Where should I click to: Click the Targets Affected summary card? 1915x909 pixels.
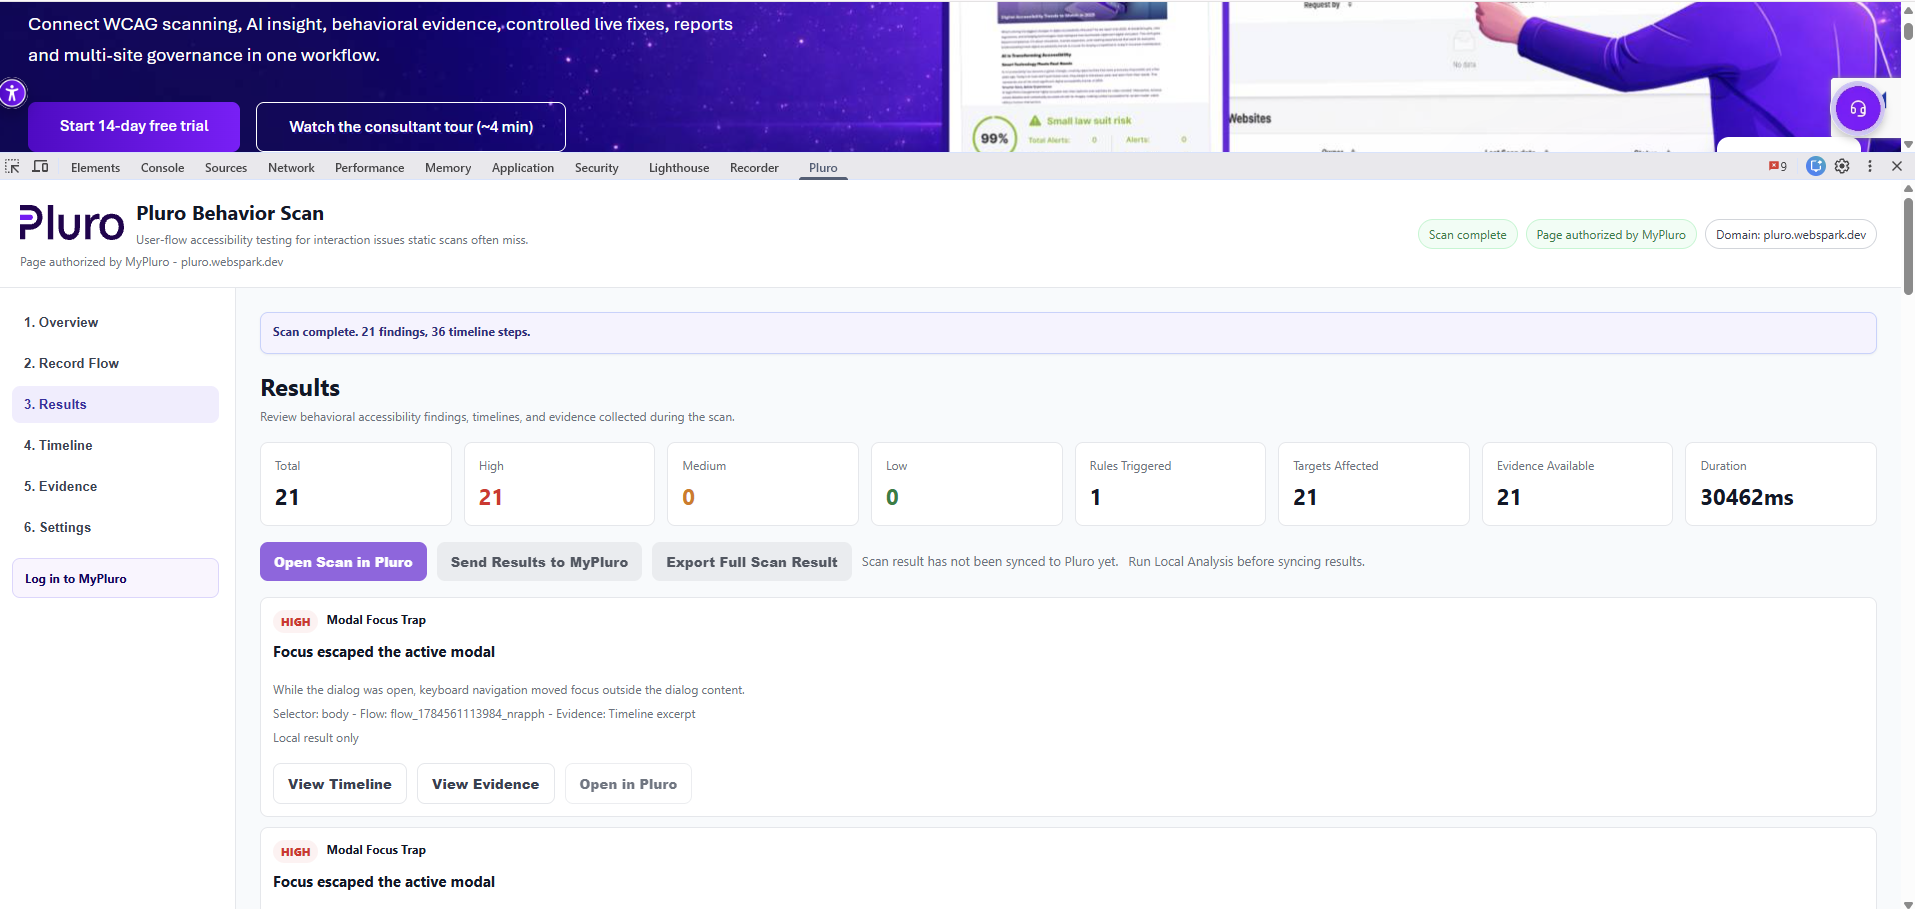point(1374,484)
